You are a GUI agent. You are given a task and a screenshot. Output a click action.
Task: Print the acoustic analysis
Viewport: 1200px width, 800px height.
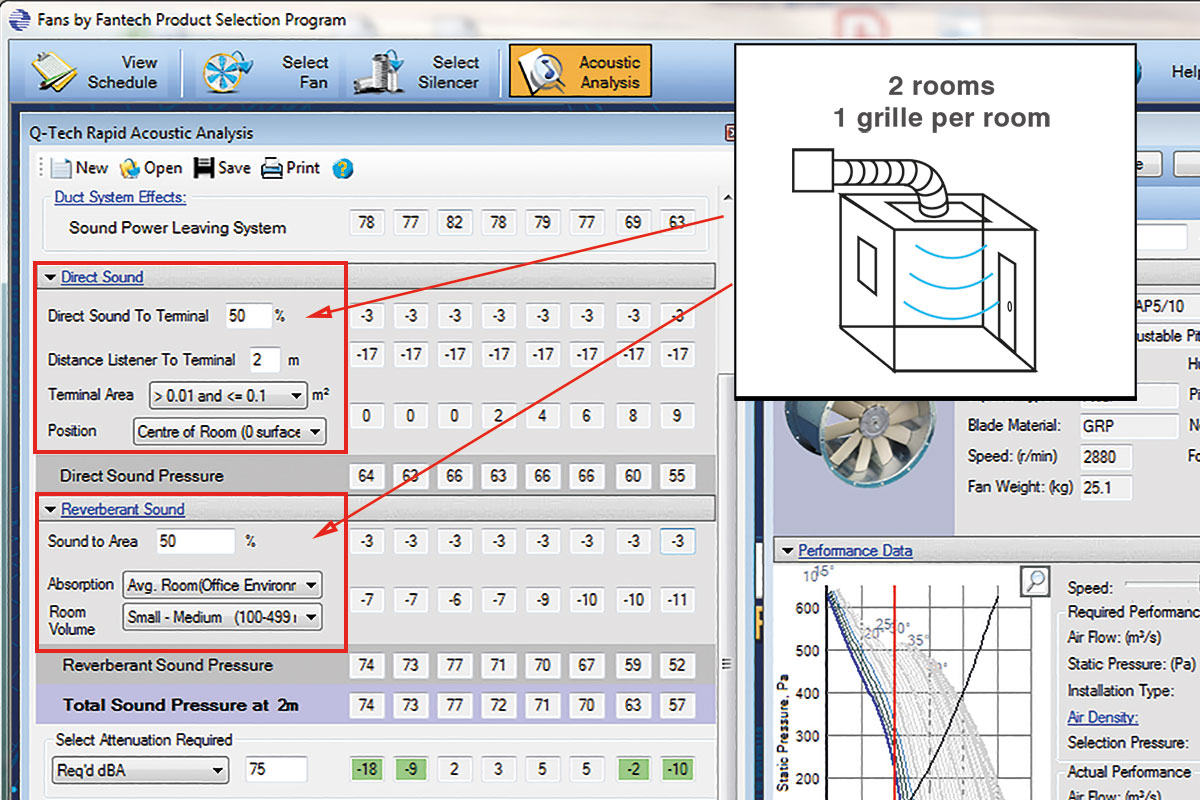coord(289,167)
